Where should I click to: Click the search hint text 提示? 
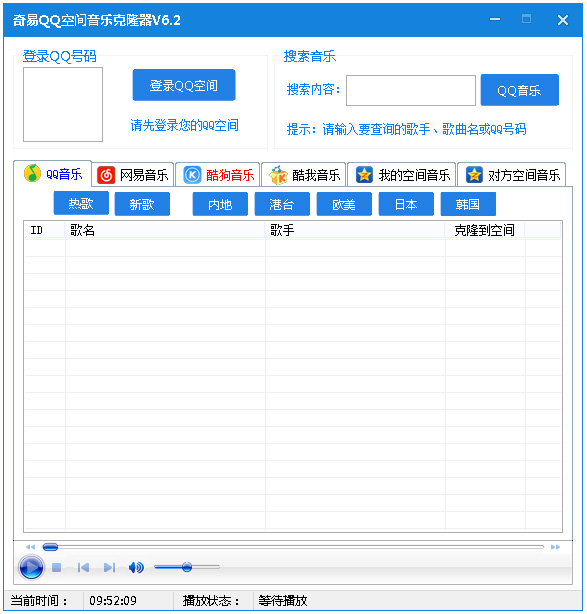click(x=406, y=129)
